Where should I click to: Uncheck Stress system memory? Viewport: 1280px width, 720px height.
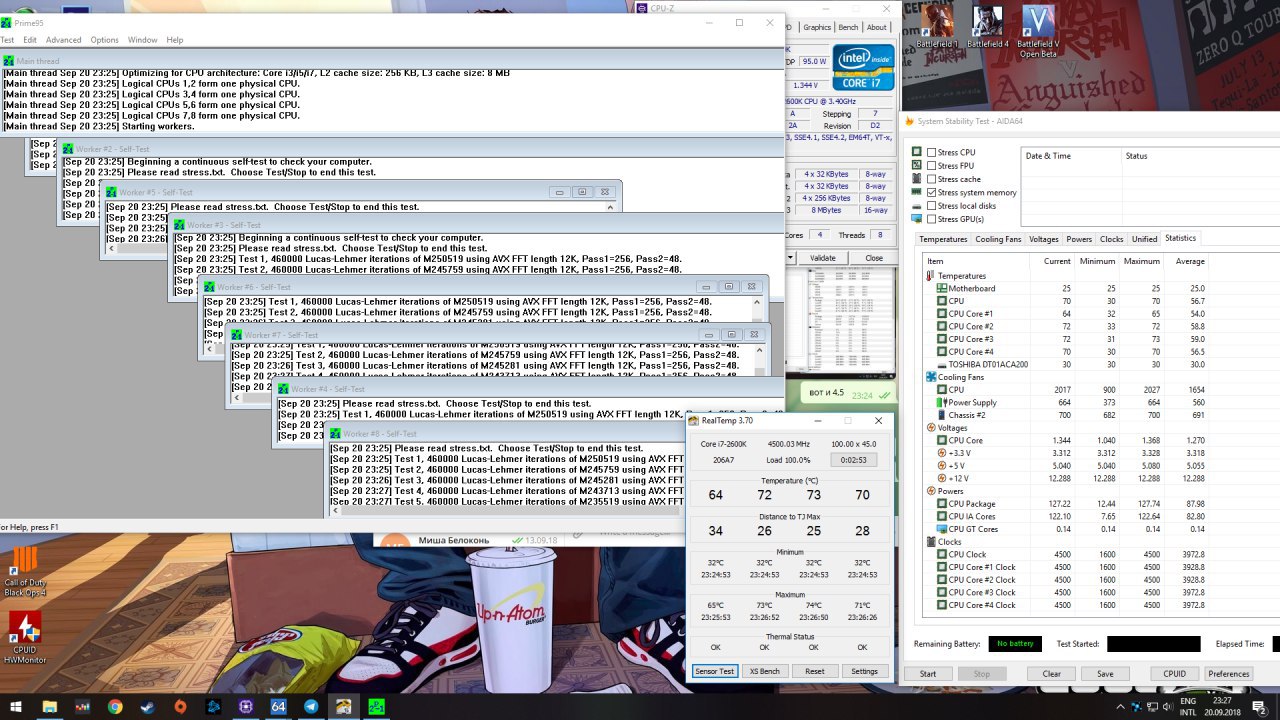[932, 192]
